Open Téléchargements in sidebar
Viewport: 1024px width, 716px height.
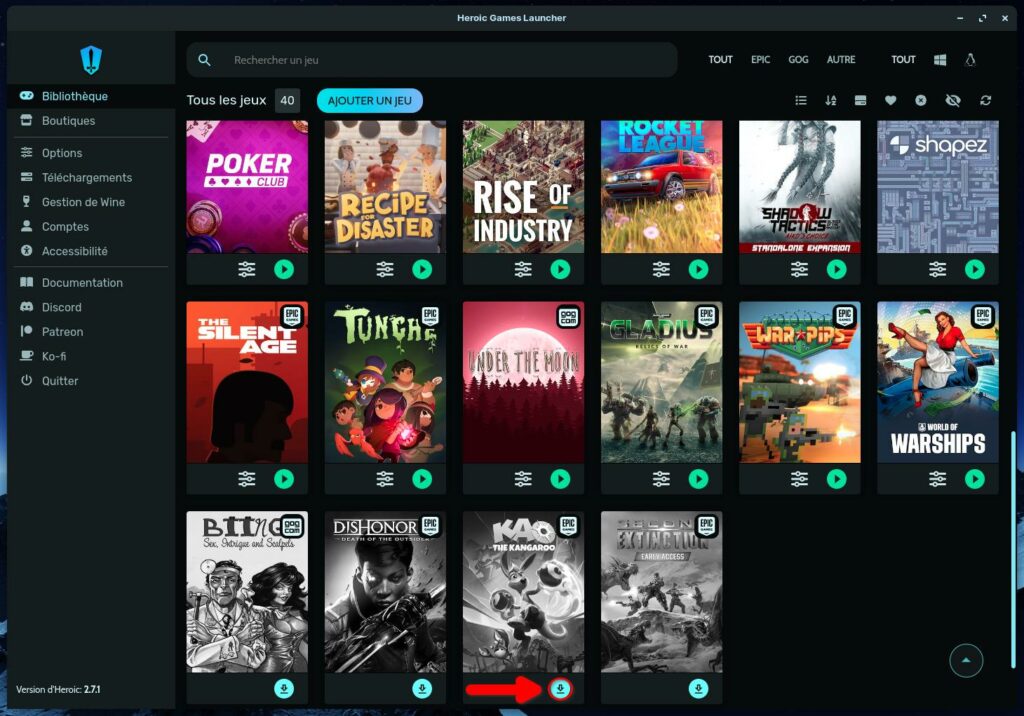pyautogui.click(x=86, y=178)
